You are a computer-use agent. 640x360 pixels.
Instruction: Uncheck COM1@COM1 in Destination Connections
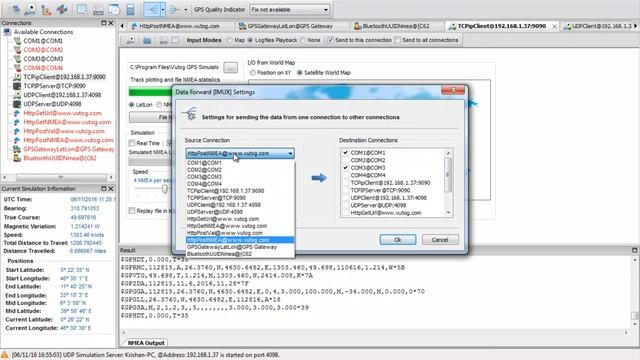pos(345,153)
